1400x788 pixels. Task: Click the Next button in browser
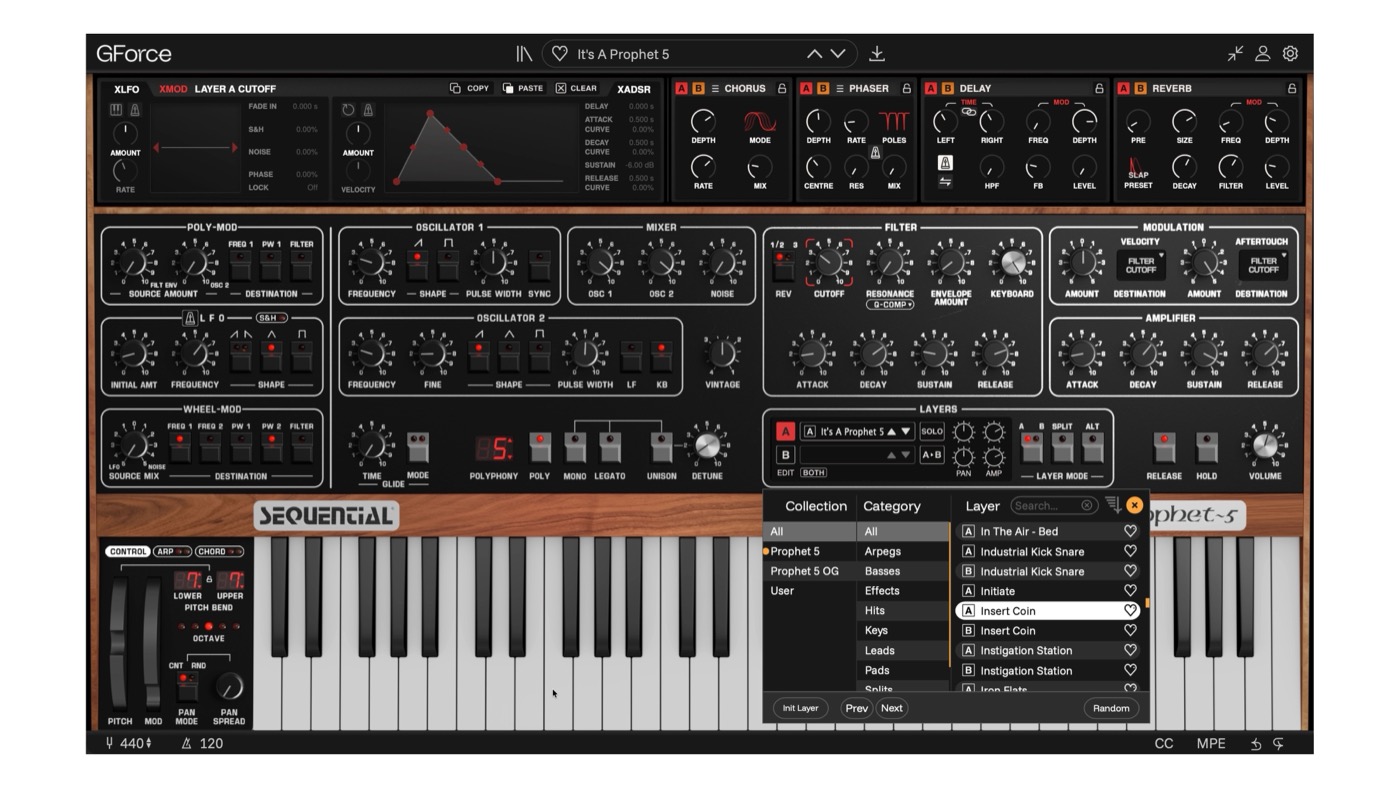[892, 708]
